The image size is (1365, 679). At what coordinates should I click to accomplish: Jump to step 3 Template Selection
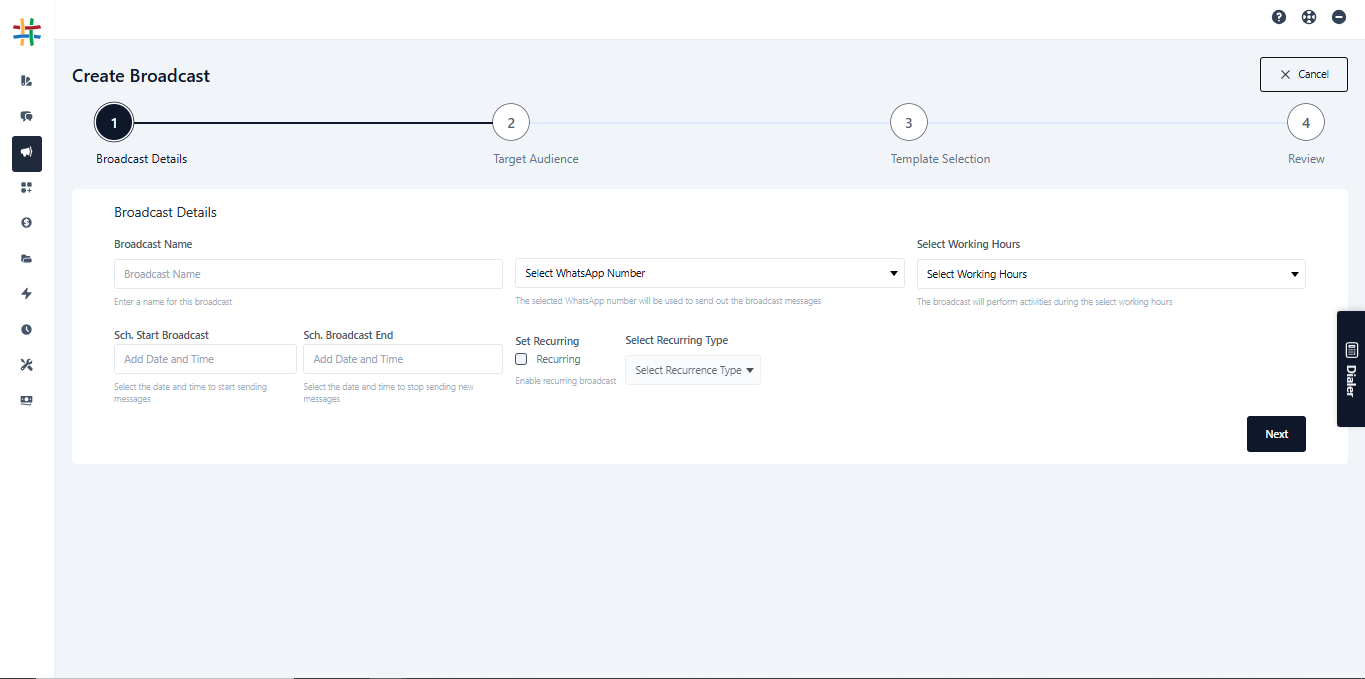908,123
